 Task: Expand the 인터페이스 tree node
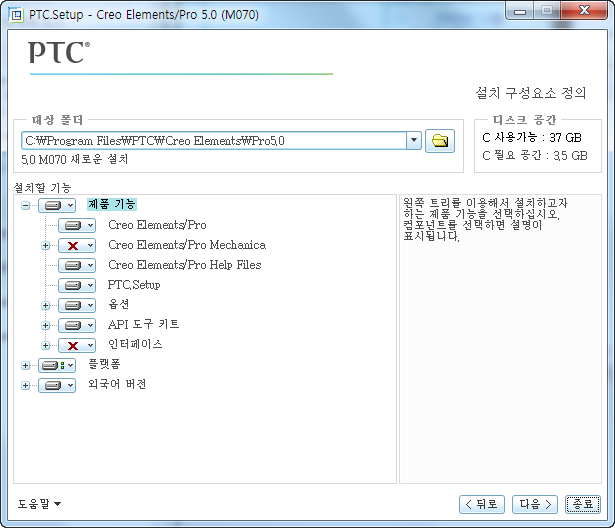pos(45,345)
